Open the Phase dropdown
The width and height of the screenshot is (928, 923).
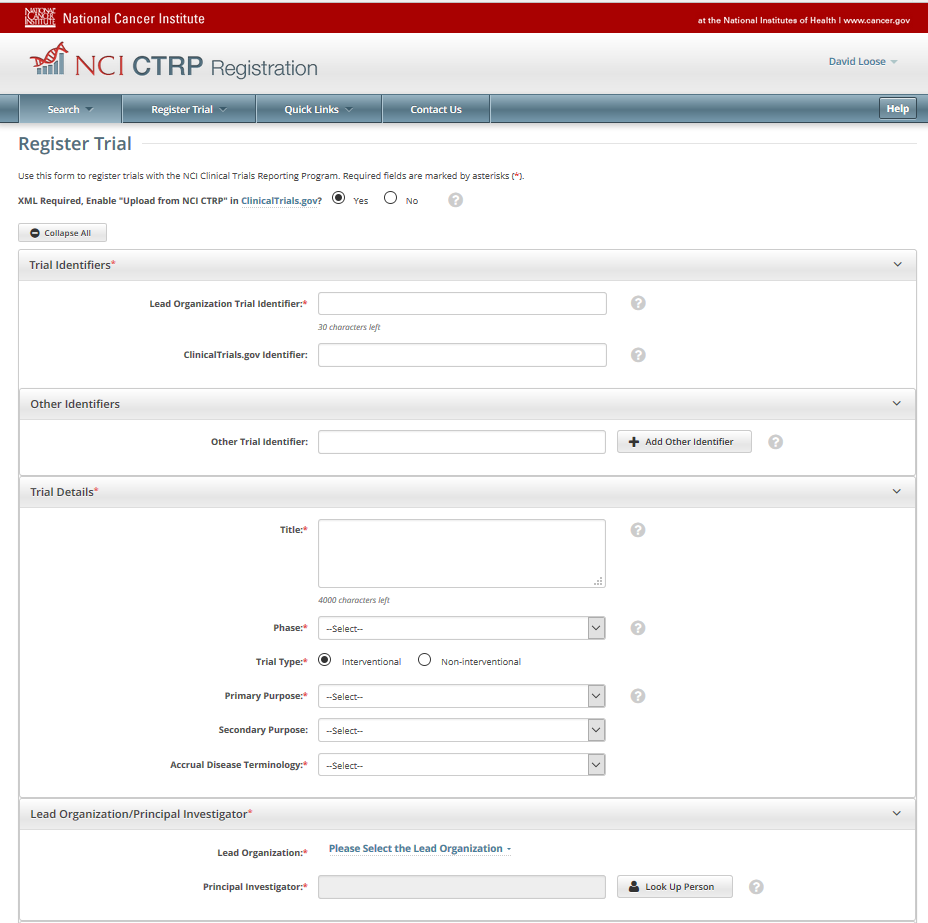click(462, 628)
